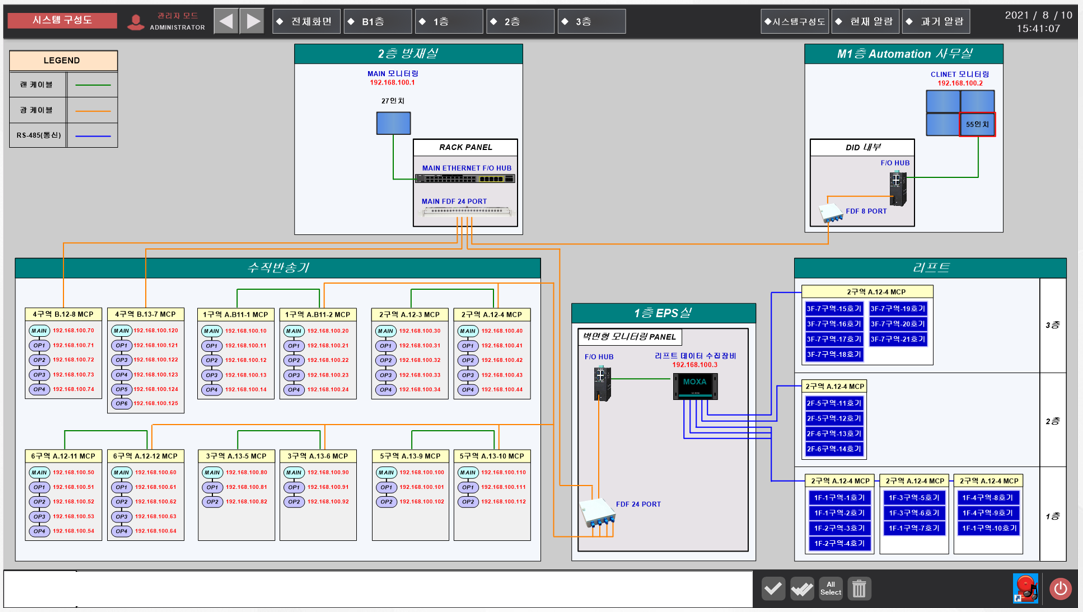
Task: Click the back arrow navigation button
Action: pos(227,21)
